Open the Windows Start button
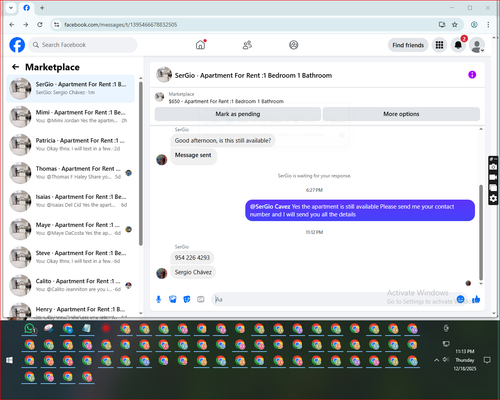The height and width of the screenshot is (400, 500). click(10, 360)
